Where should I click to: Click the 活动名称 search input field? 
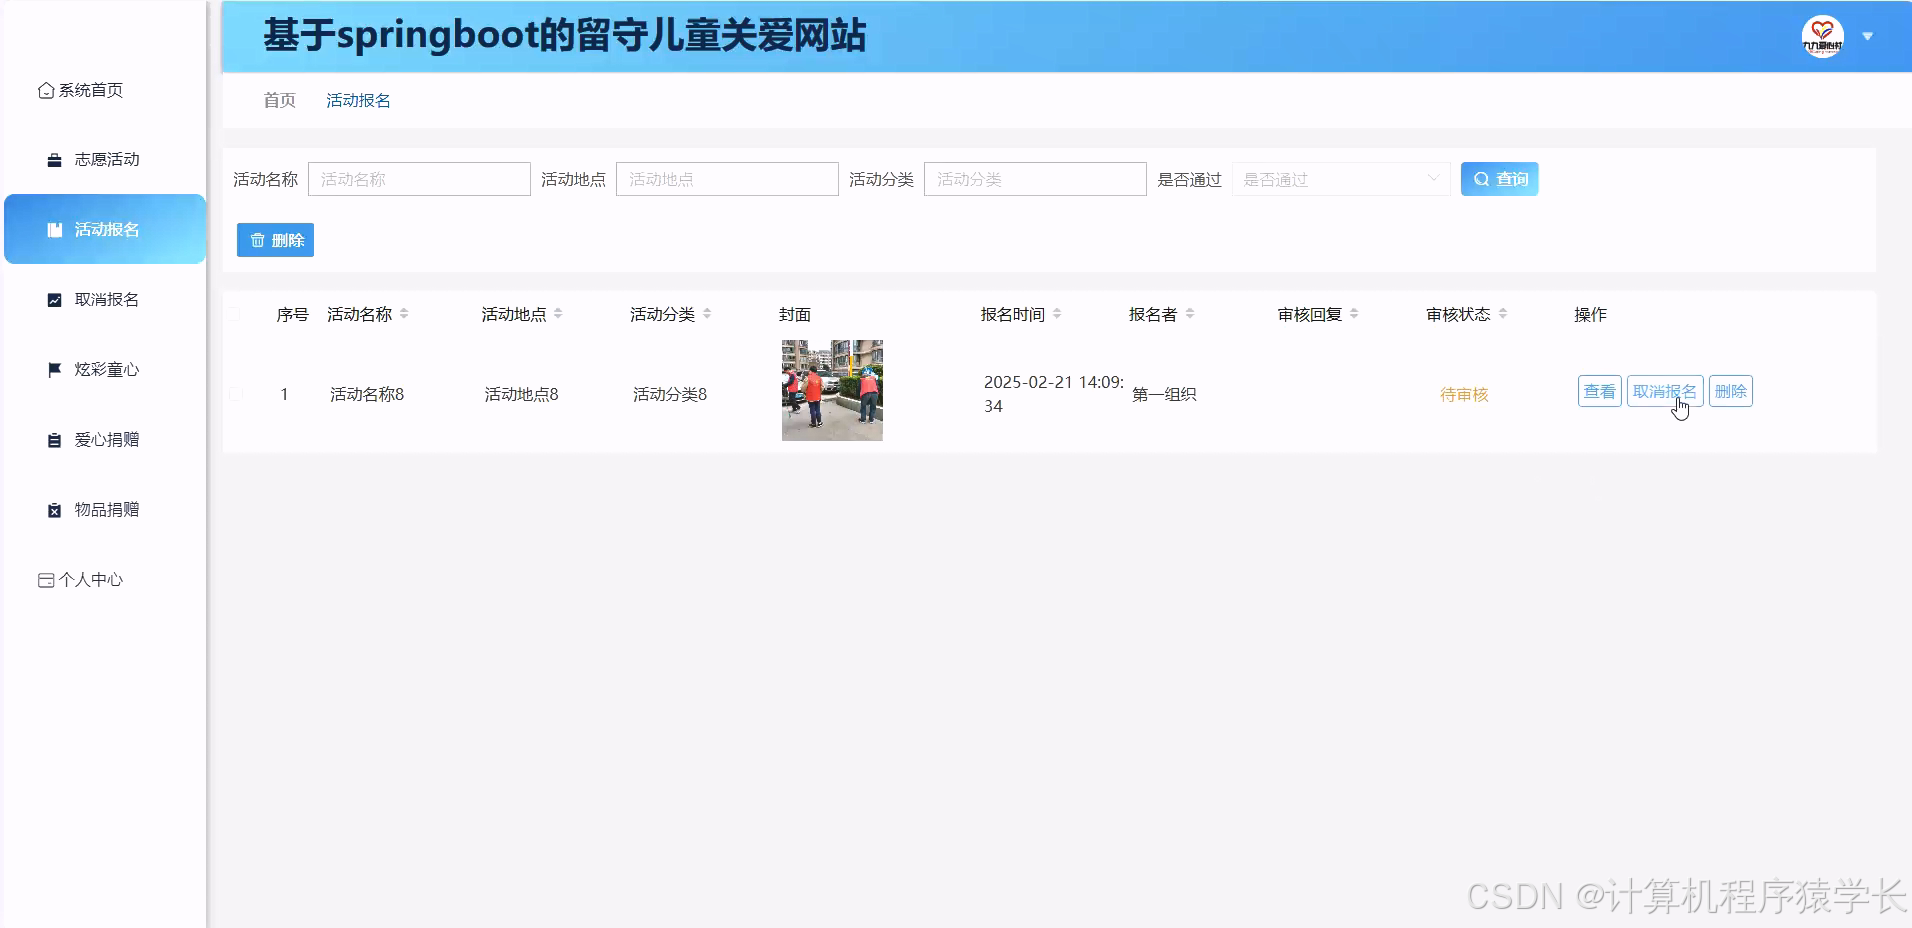[419, 179]
